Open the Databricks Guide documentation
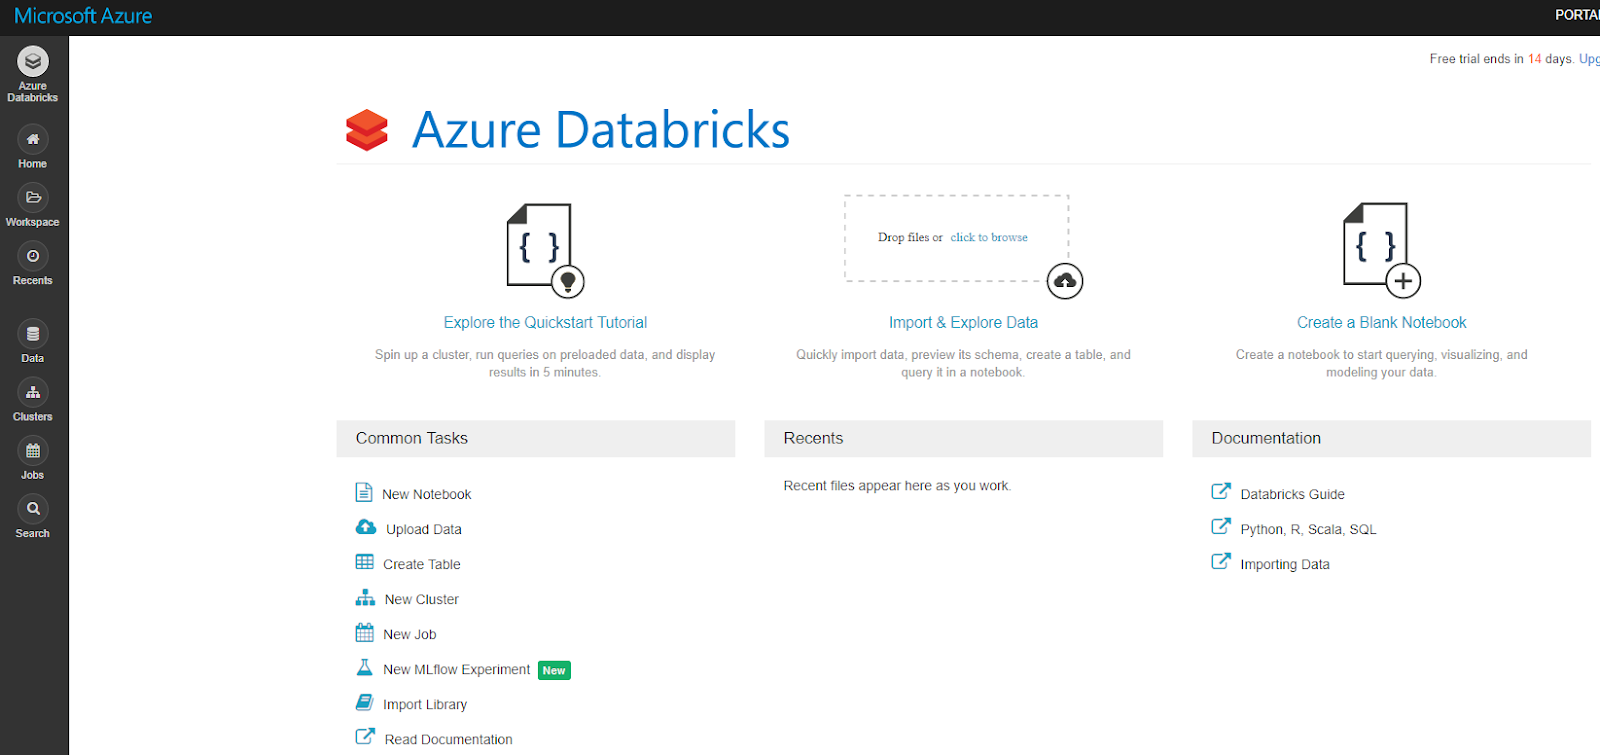Viewport: 1600px width, 755px height. 1292,494
